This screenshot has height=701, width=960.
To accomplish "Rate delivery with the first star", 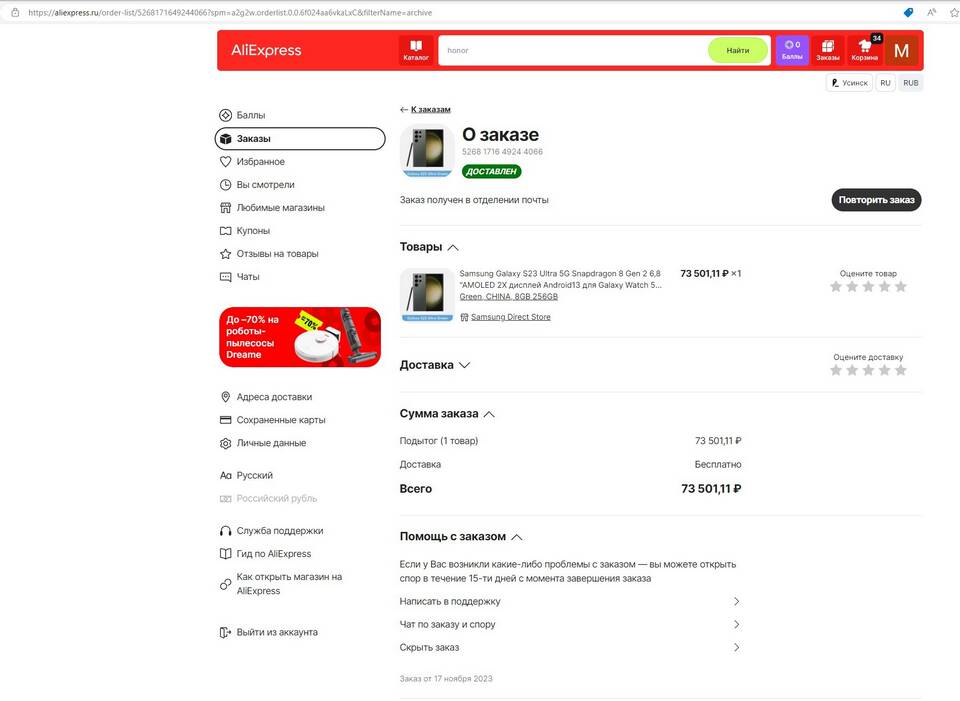I will [x=836, y=370].
